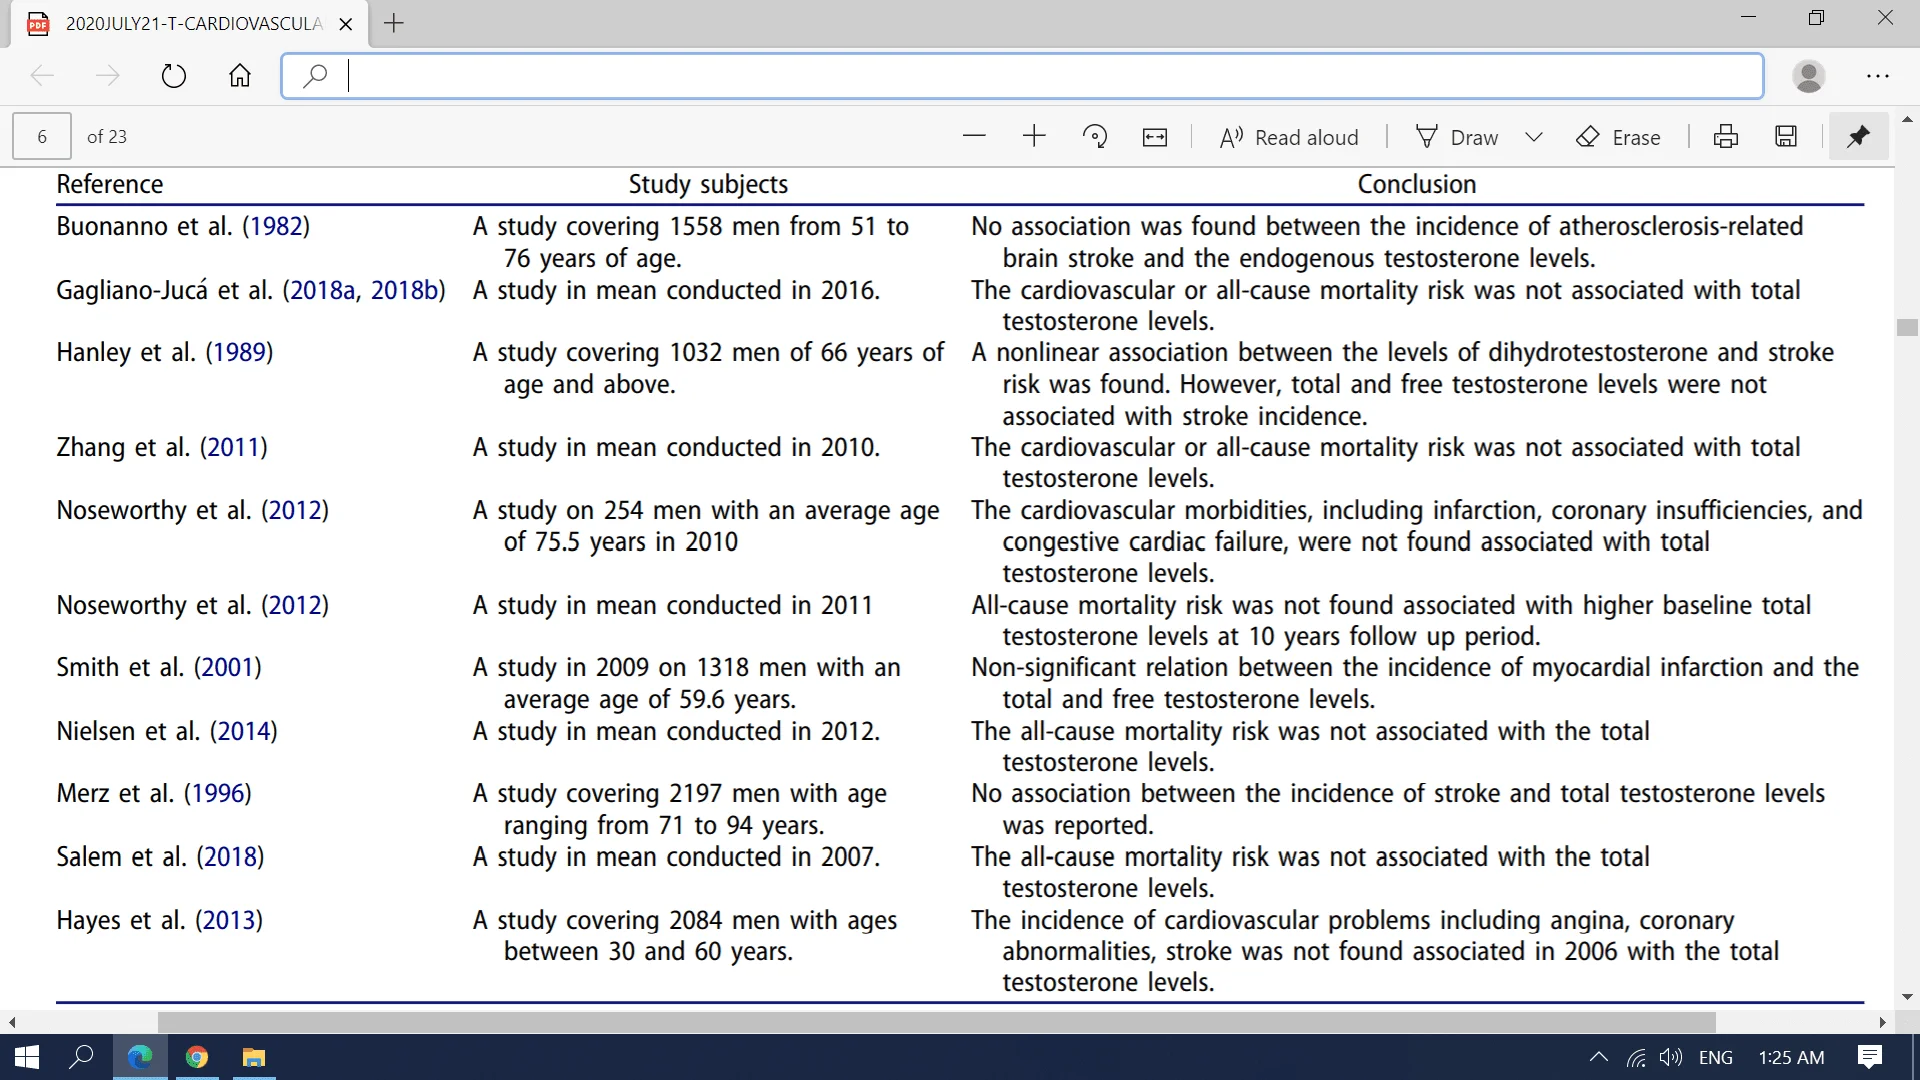Rotate the PDF page

[x=1095, y=137]
